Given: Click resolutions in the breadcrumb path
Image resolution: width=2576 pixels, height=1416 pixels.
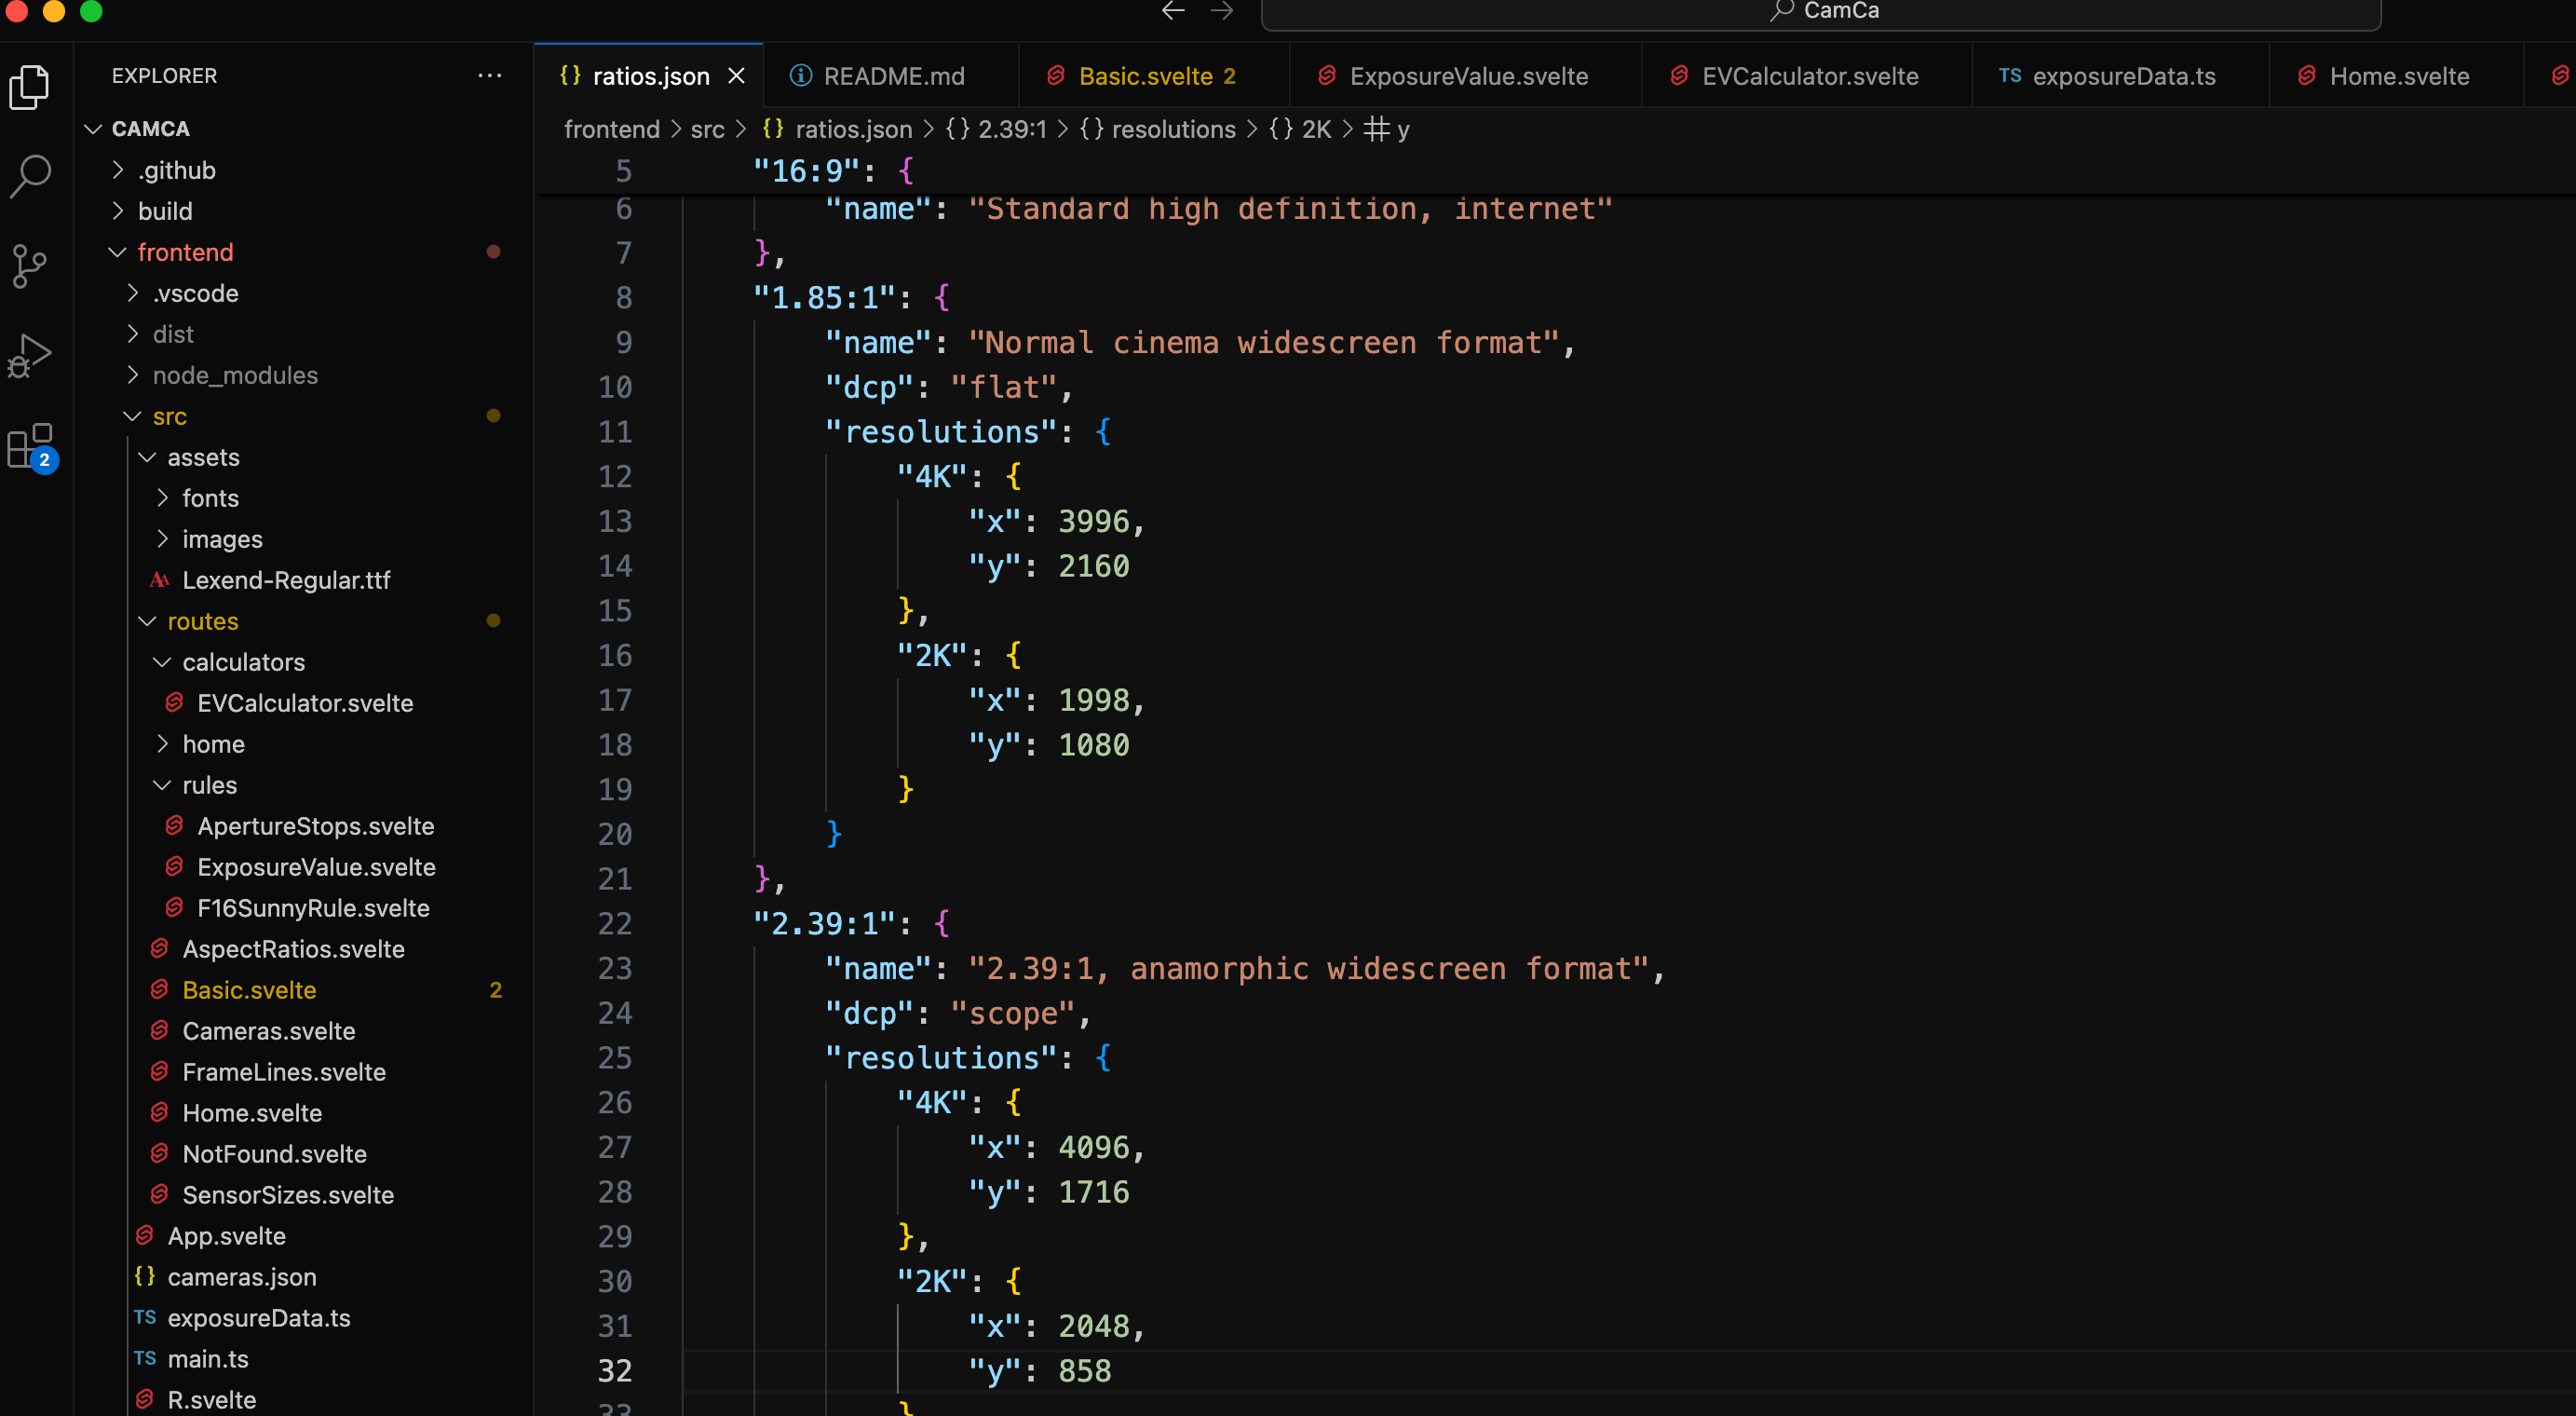Looking at the screenshot, I should click(1173, 129).
